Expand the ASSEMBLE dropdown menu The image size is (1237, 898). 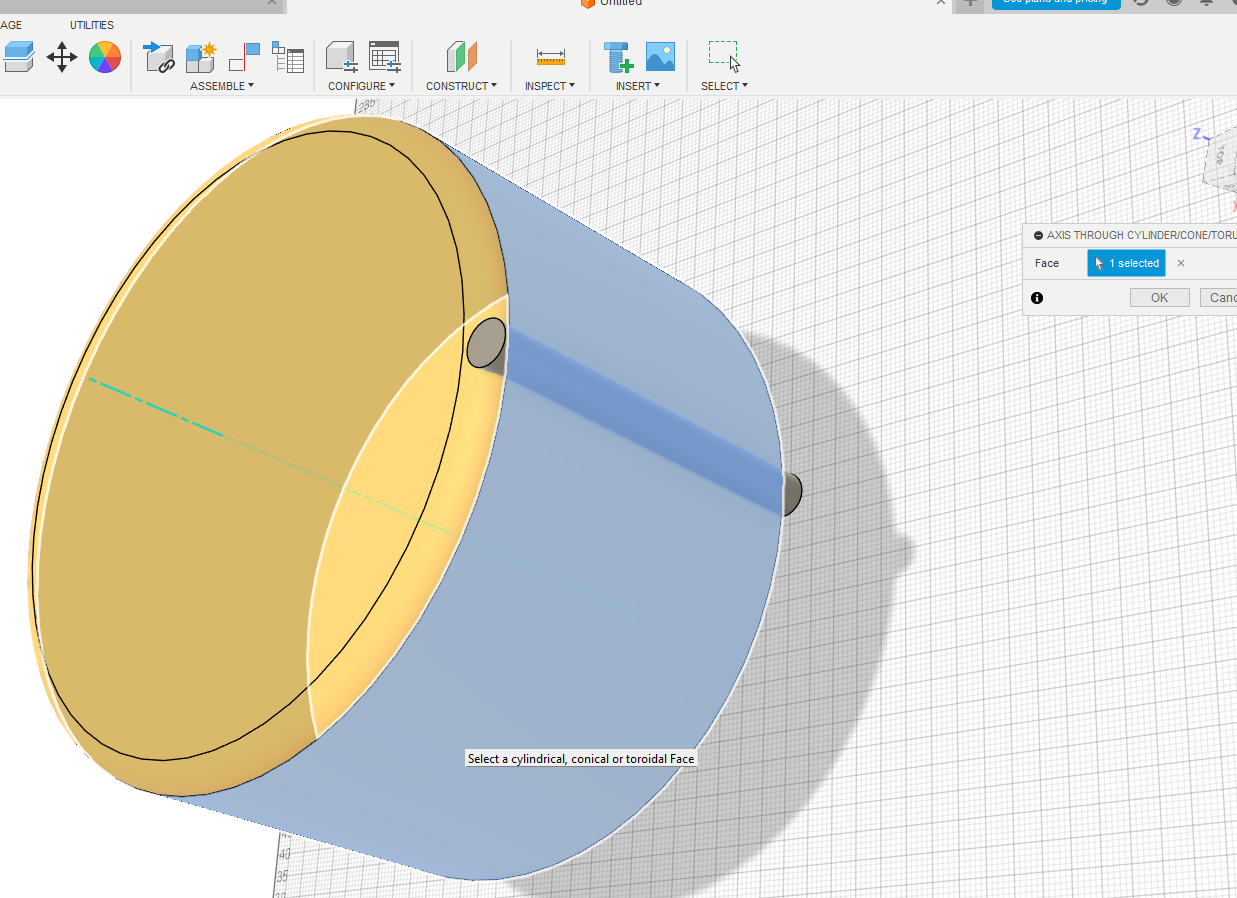point(222,86)
